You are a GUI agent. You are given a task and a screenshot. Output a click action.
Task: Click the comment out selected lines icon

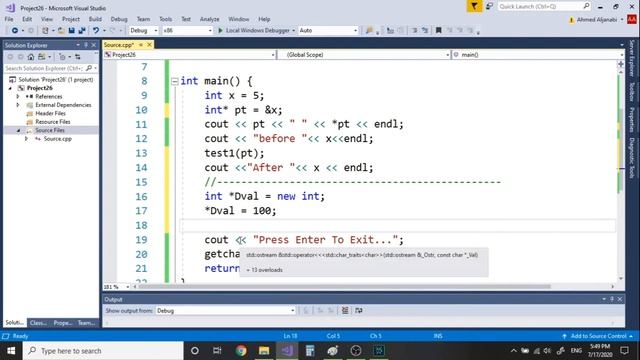click(414, 31)
